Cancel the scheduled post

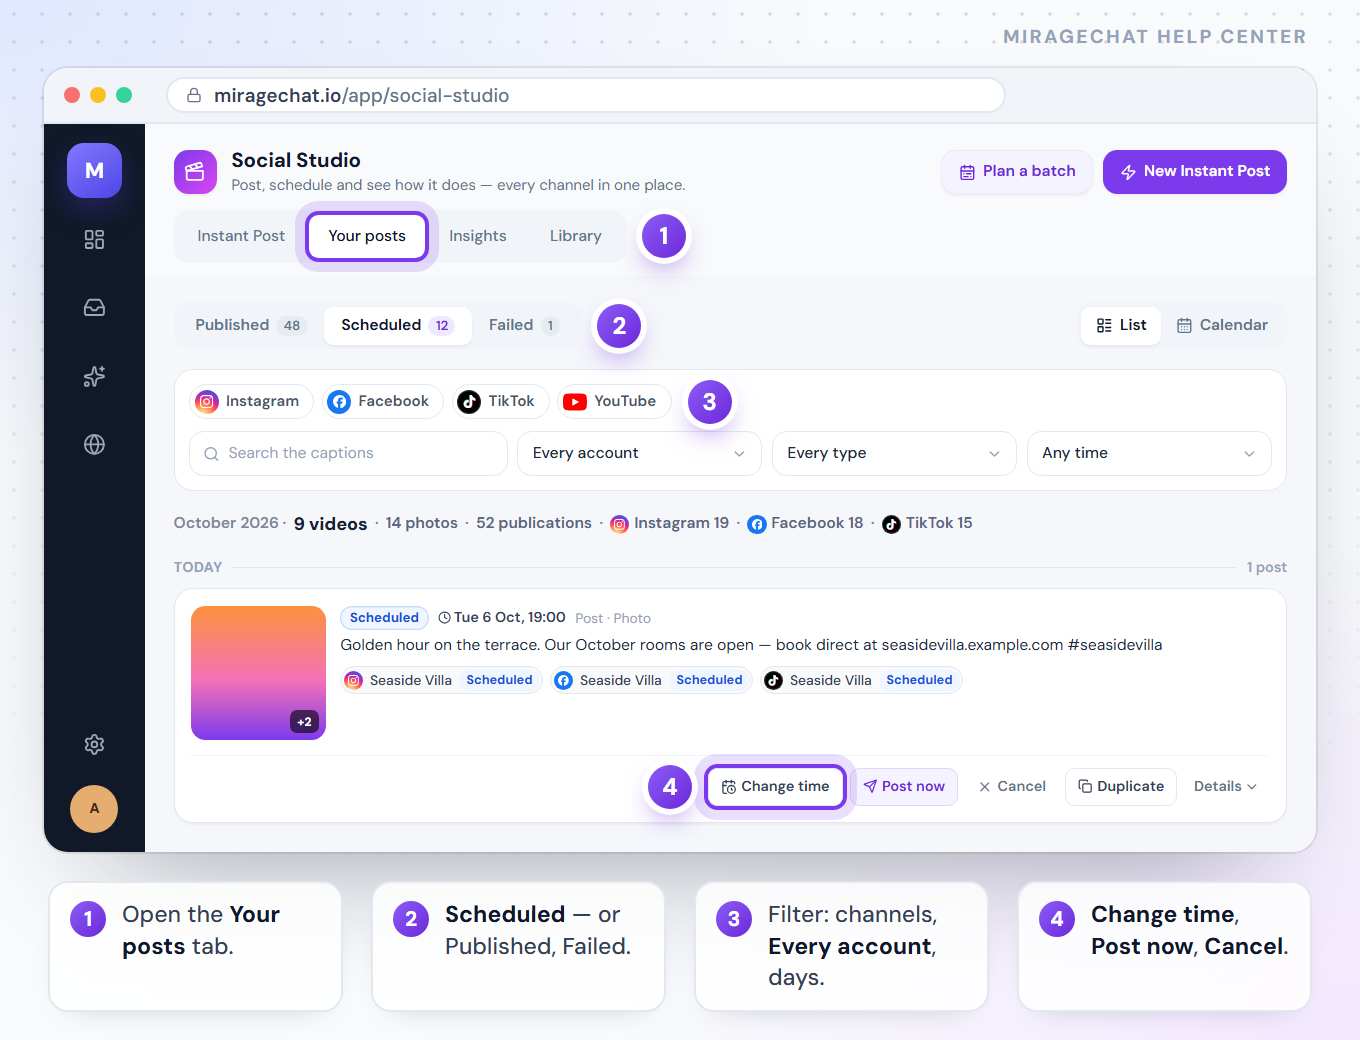pos(1012,787)
